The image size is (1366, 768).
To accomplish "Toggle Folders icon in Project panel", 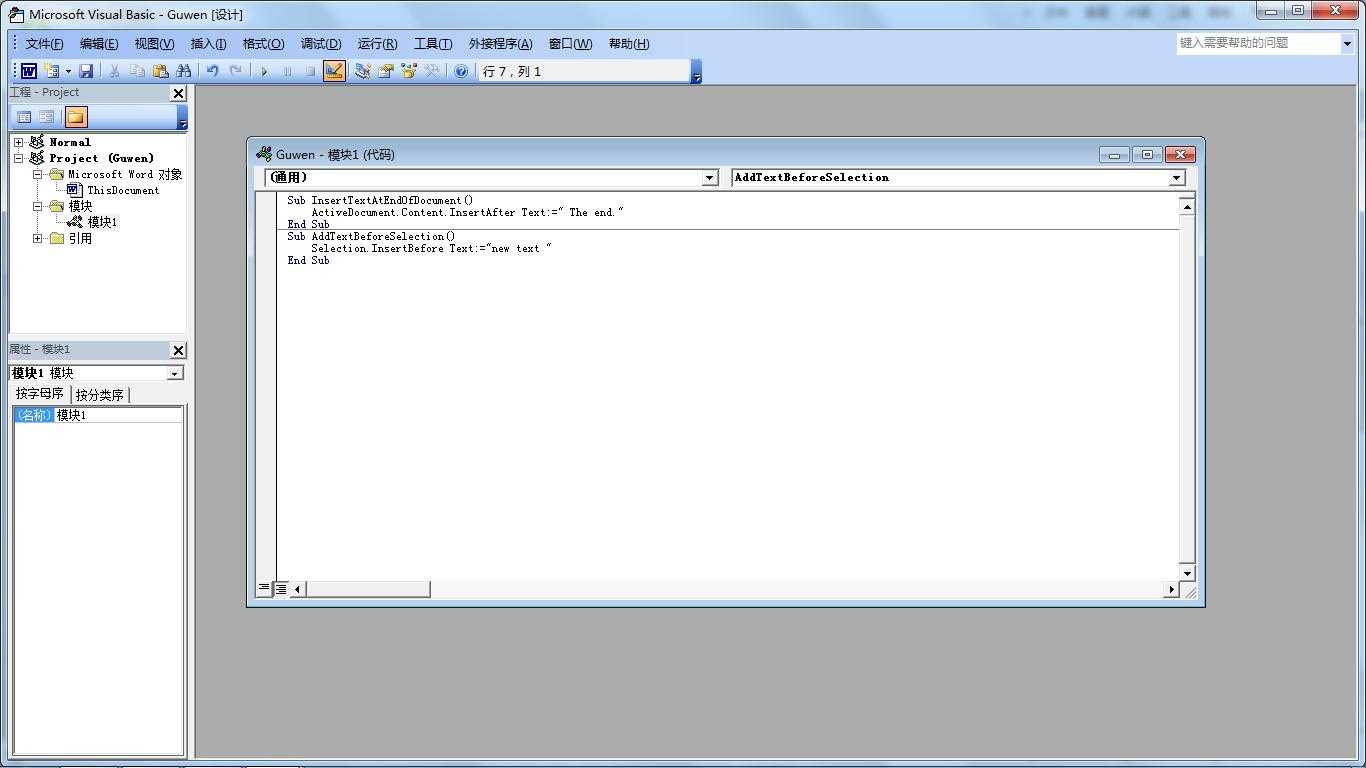I will [x=76, y=117].
